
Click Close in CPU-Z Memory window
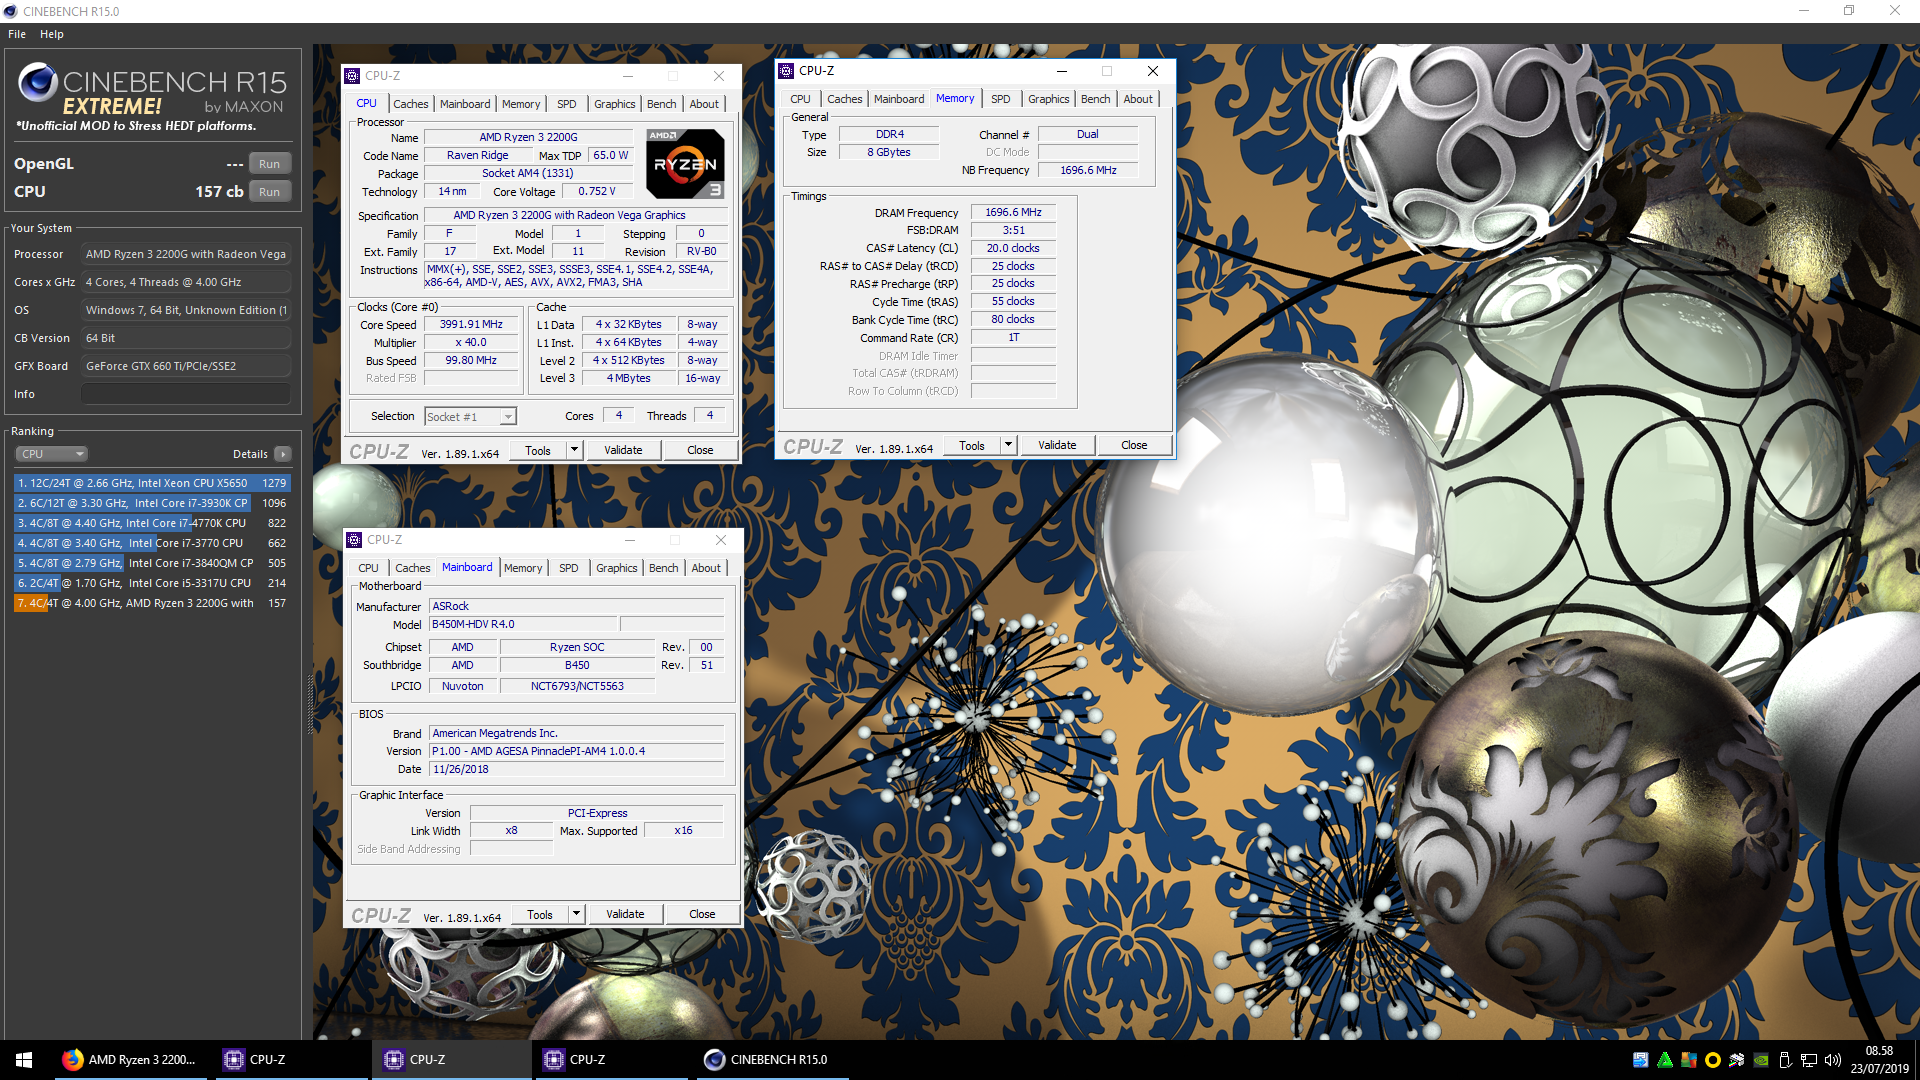pos(1134,445)
